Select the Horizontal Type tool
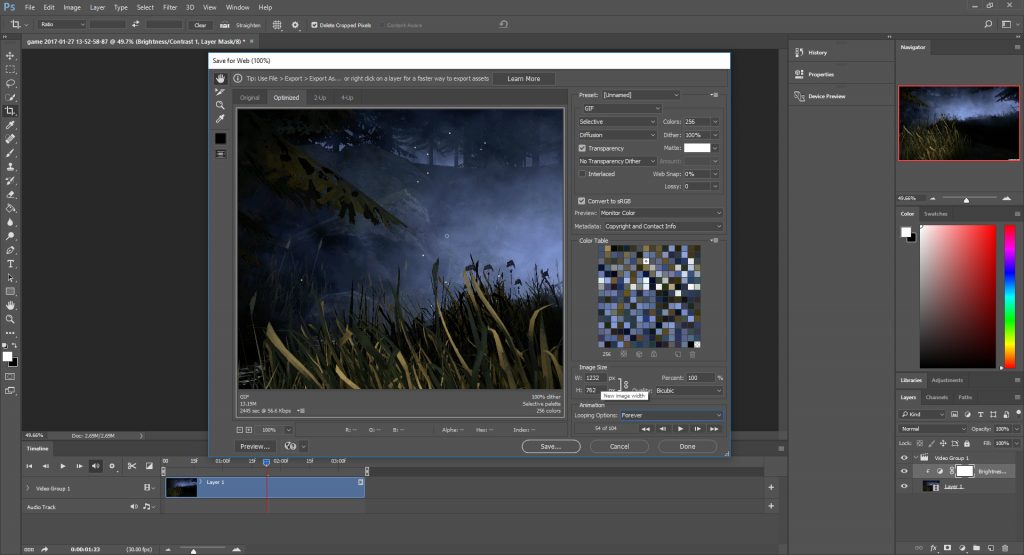Image resolution: width=1024 pixels, height=555 pixels. pyautogui.click(x=10, y=264)
